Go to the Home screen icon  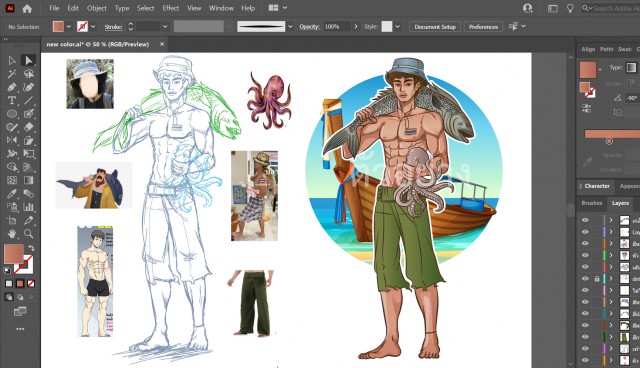[27, 8]
